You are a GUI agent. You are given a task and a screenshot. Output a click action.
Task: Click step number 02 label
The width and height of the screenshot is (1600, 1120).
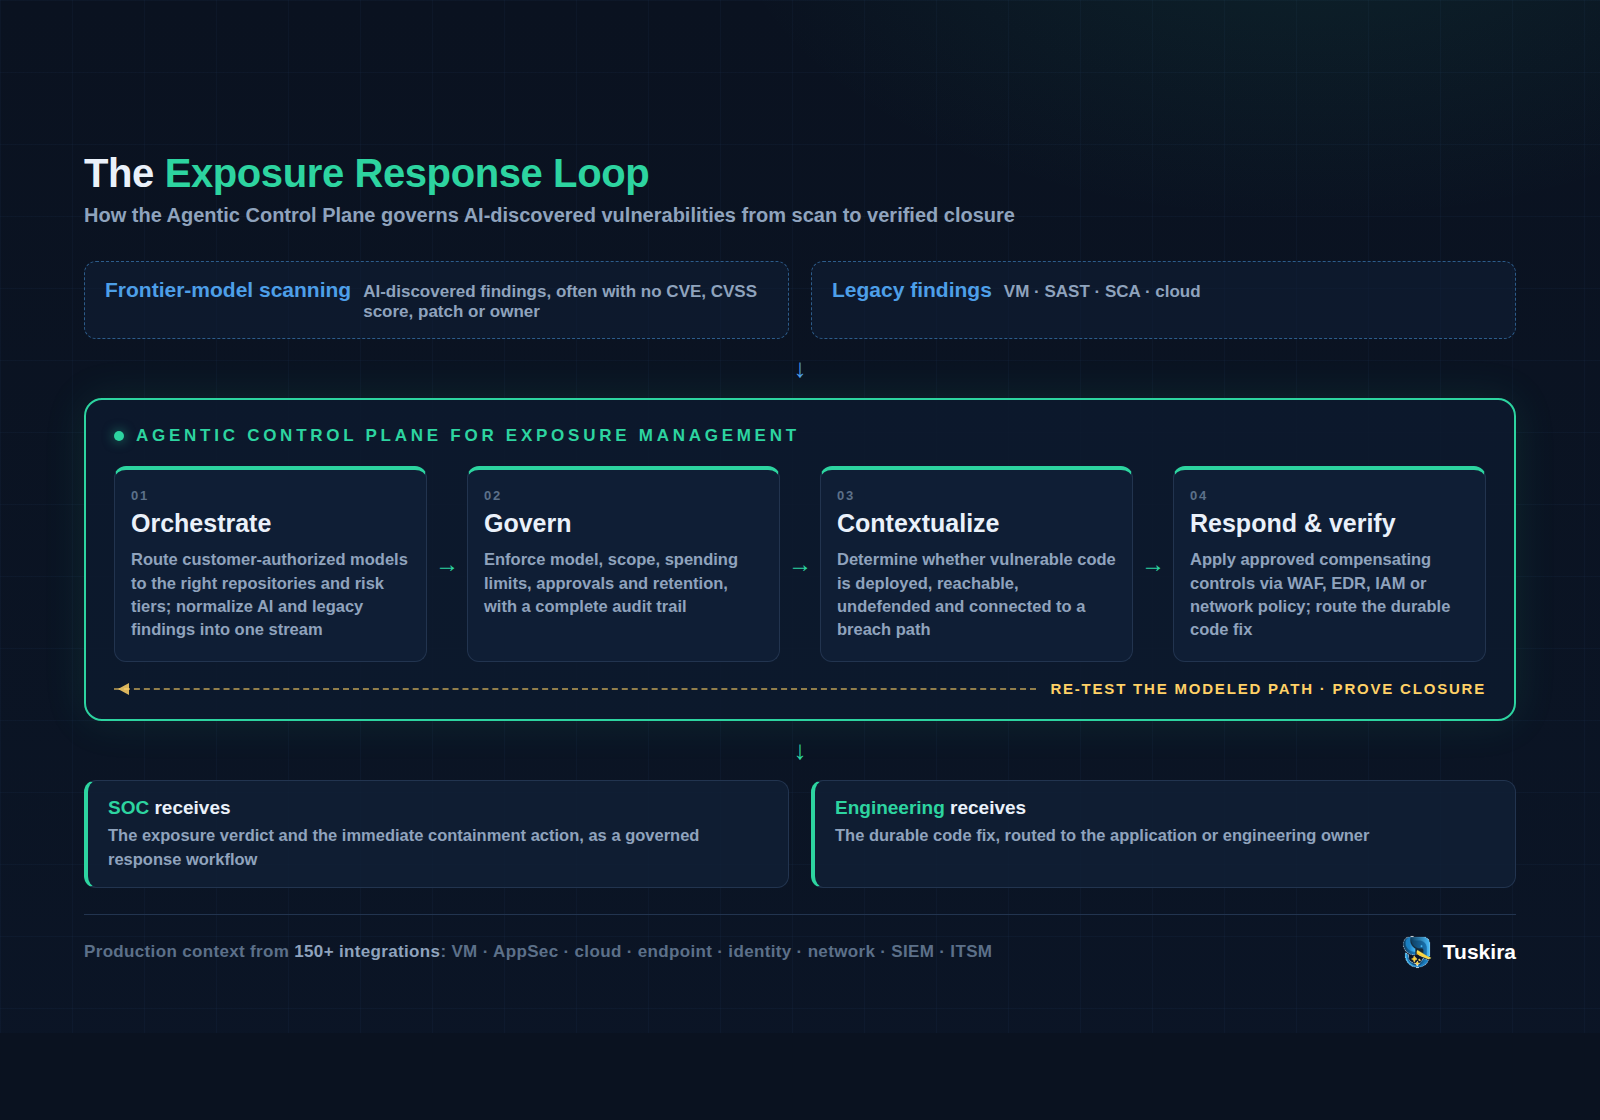[x=492, y=496]
